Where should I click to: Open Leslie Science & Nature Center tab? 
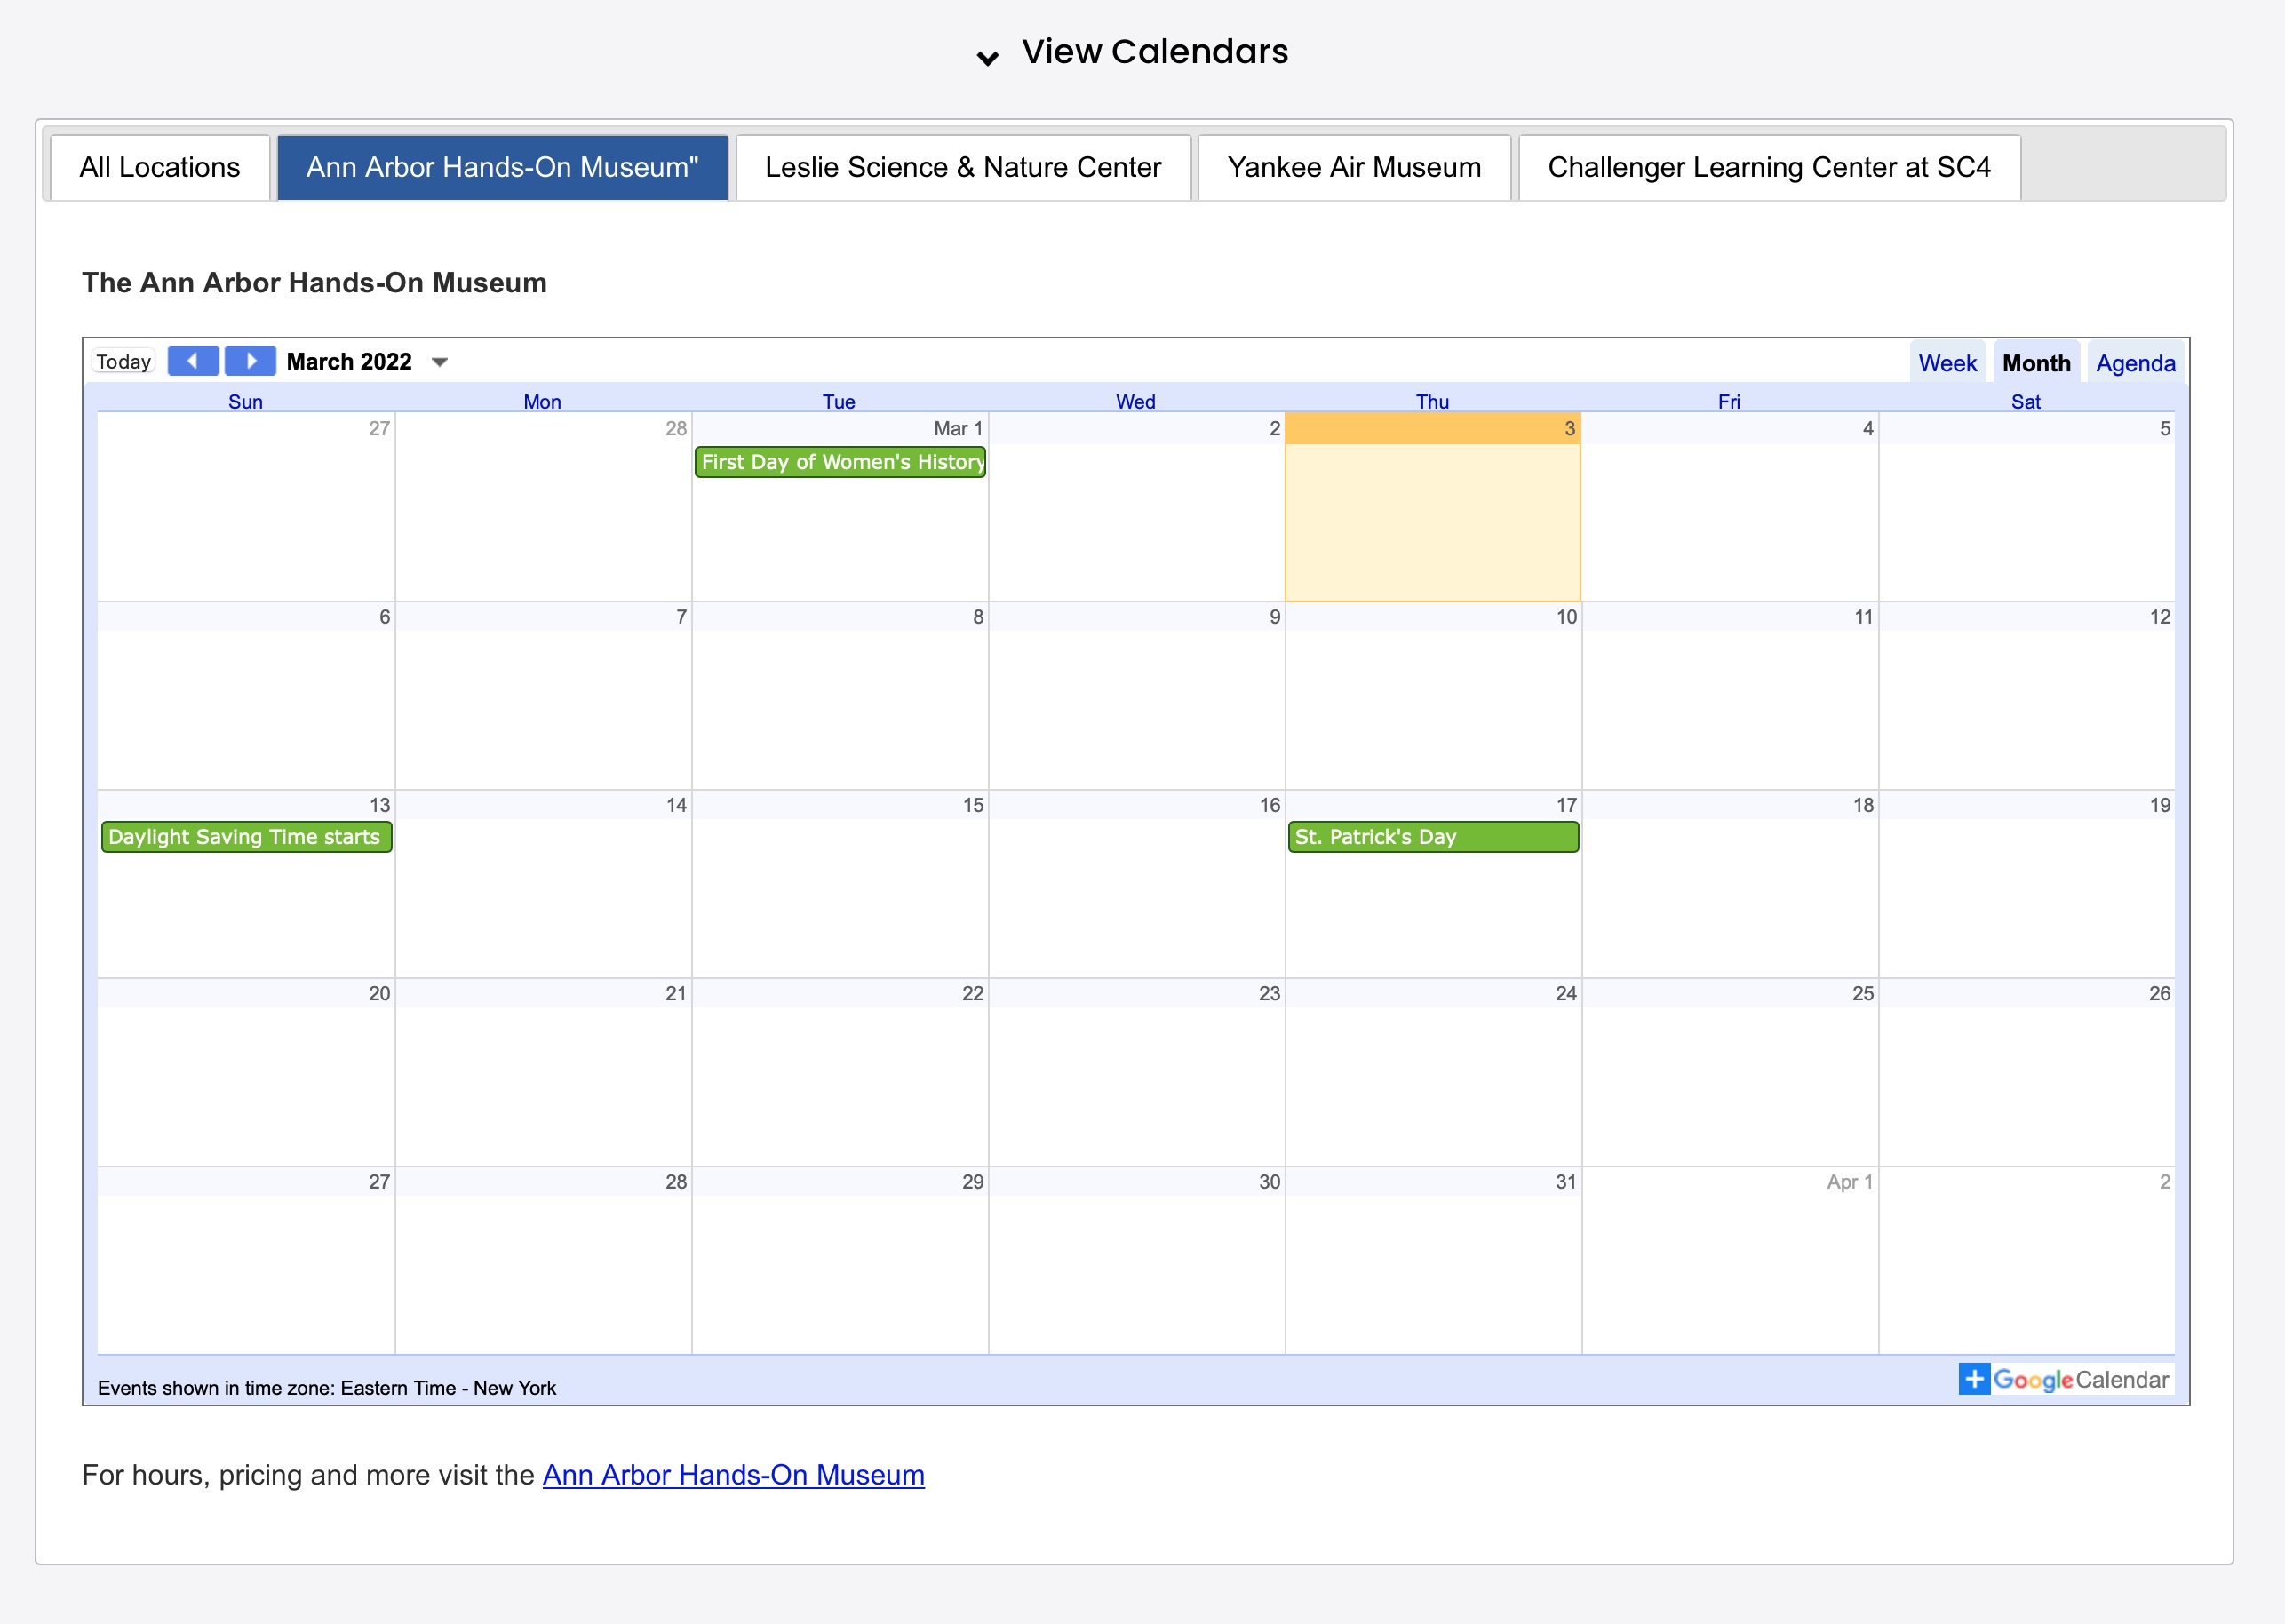coord(963,167)
